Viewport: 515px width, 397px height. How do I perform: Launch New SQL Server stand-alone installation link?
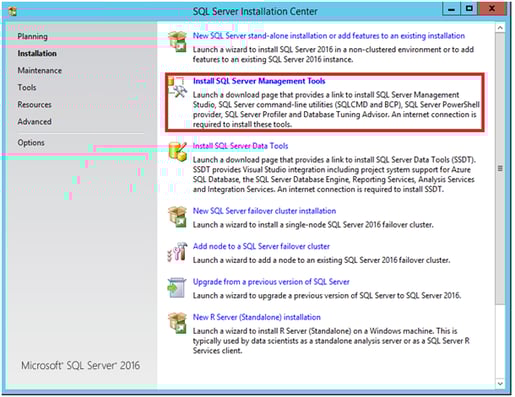tap(329, 36)
